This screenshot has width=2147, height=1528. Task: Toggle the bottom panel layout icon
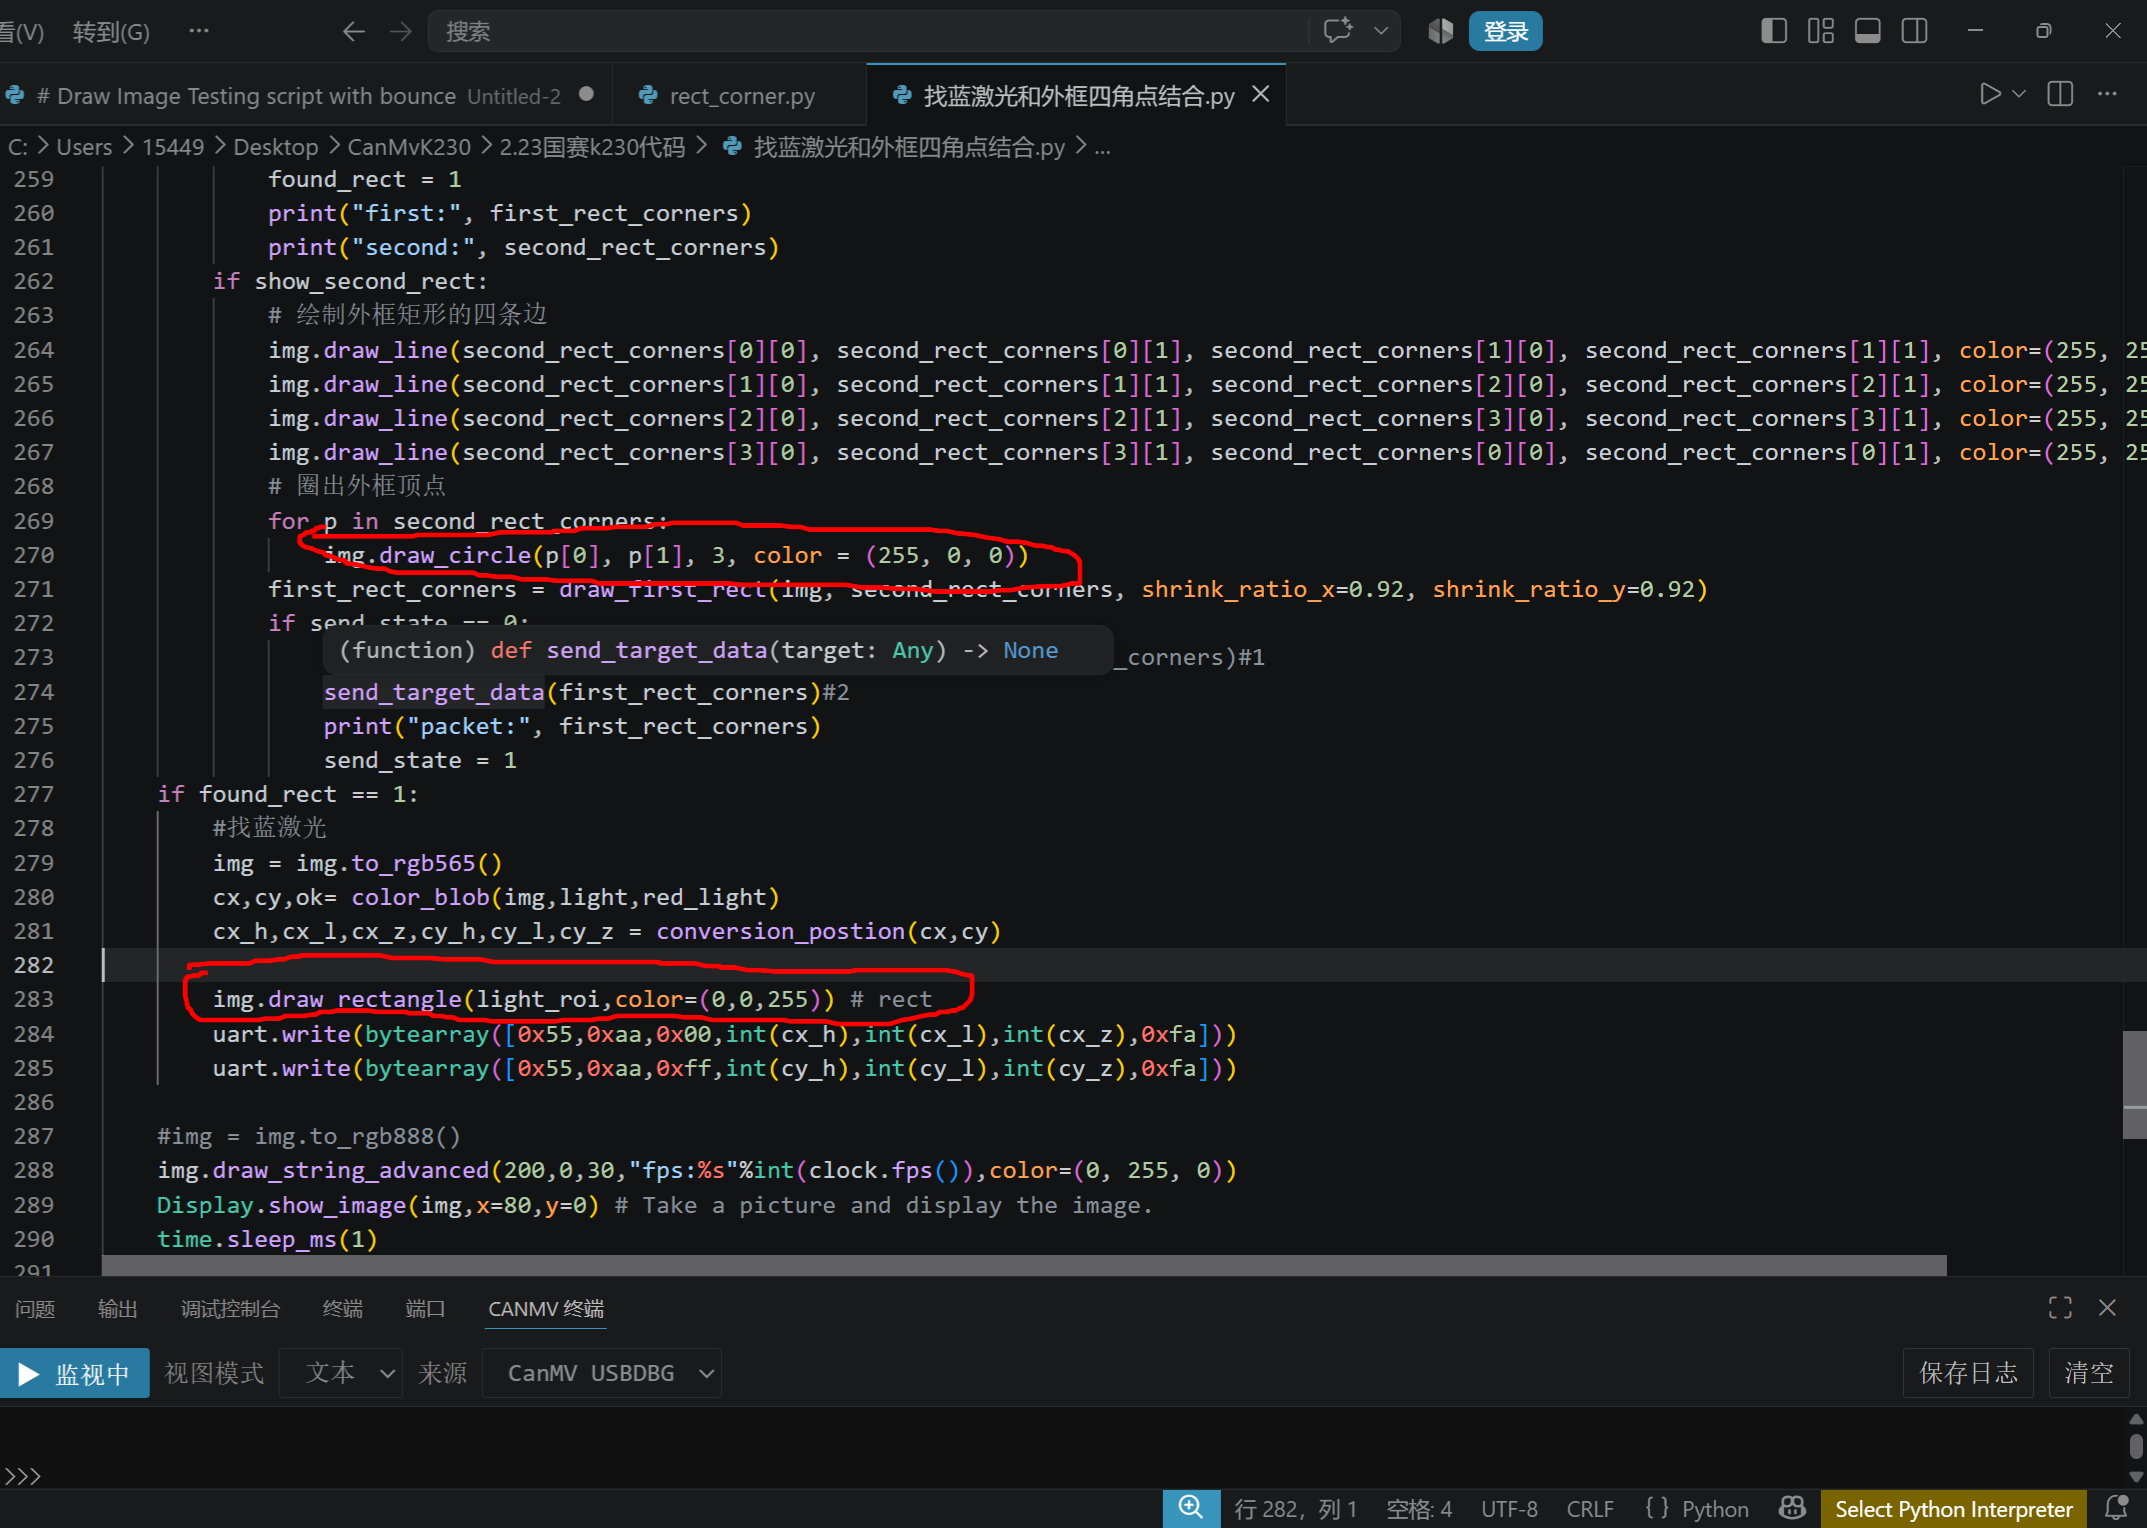pos(1867,31)
